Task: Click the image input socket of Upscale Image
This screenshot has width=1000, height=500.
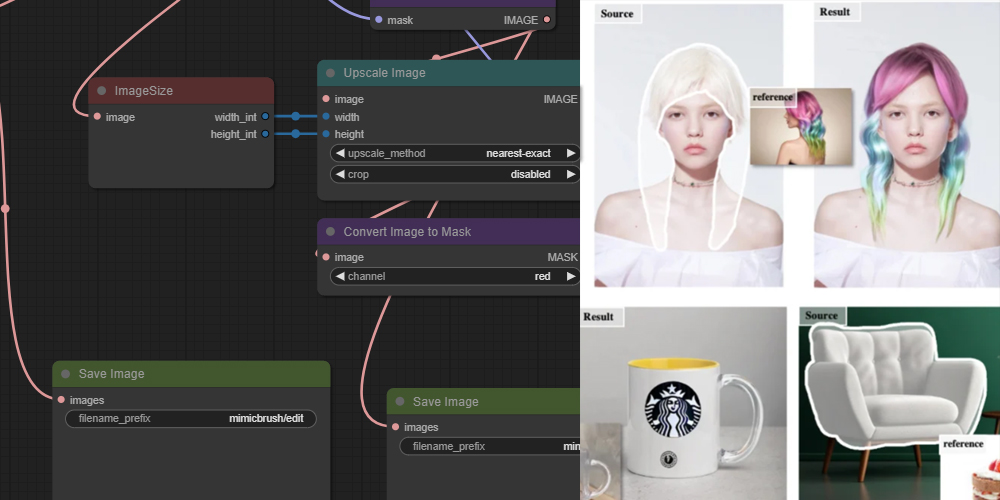Action: coord(326,99)
